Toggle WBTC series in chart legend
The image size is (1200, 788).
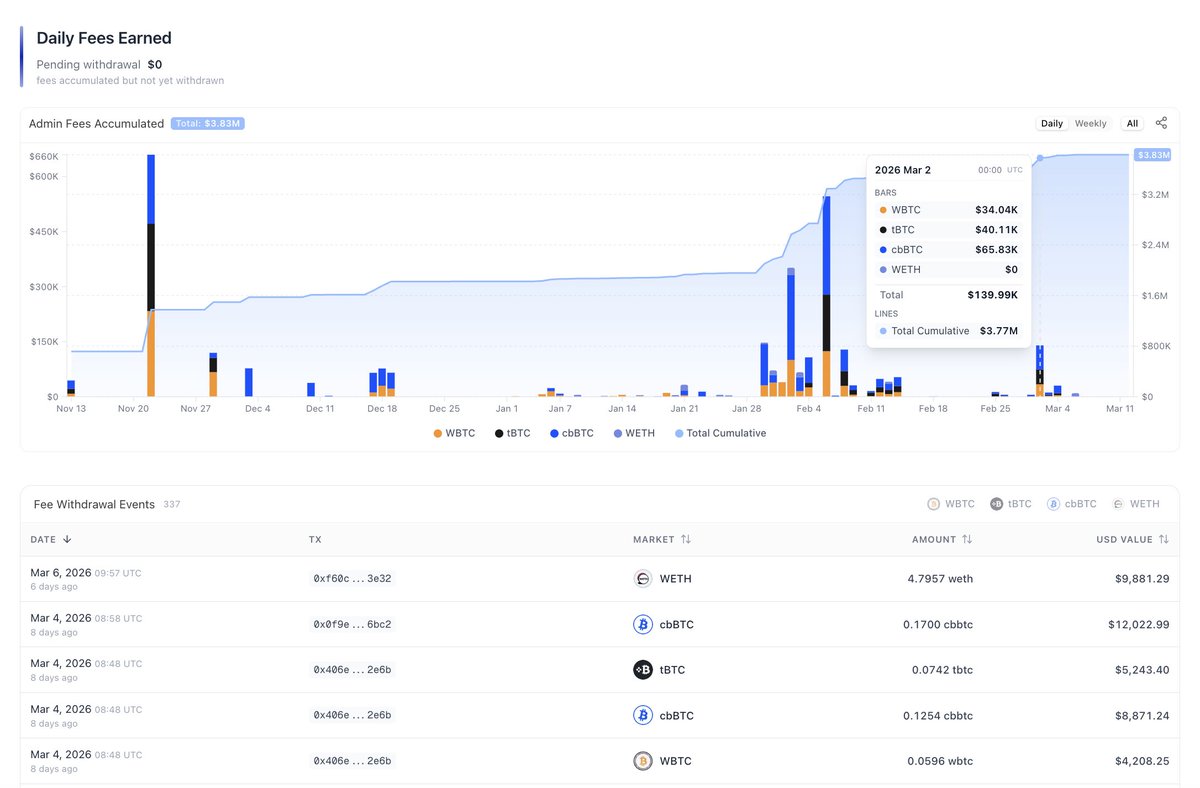(455, 433)
